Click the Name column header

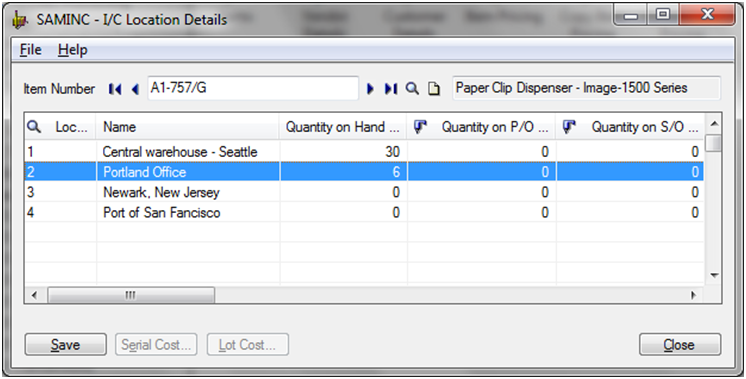(188, 127)
